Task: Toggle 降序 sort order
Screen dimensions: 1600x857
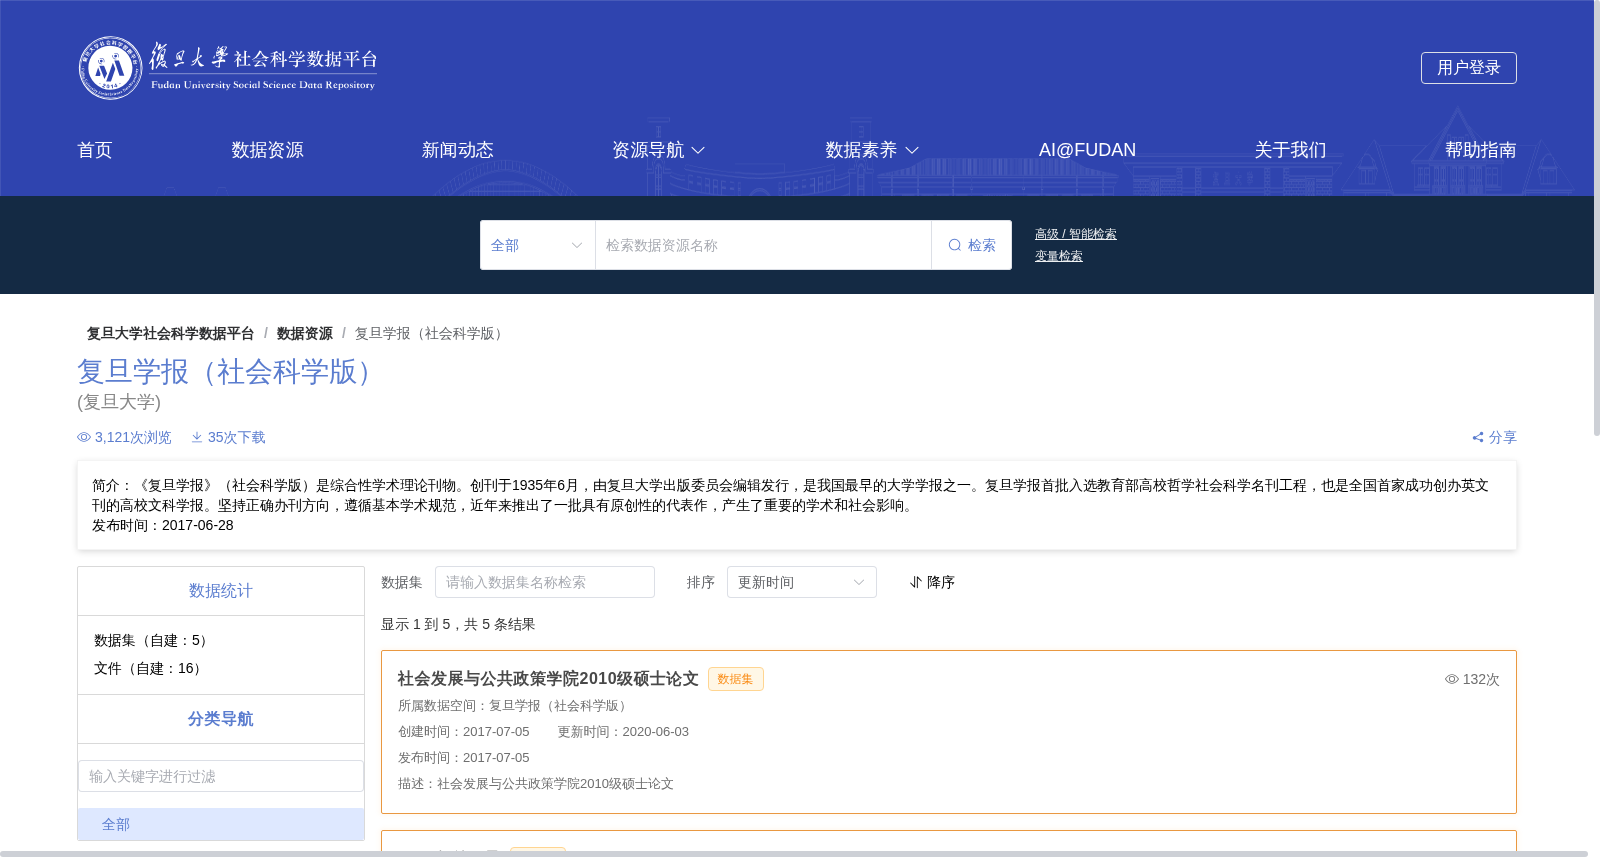Action: tap(932, 582)
